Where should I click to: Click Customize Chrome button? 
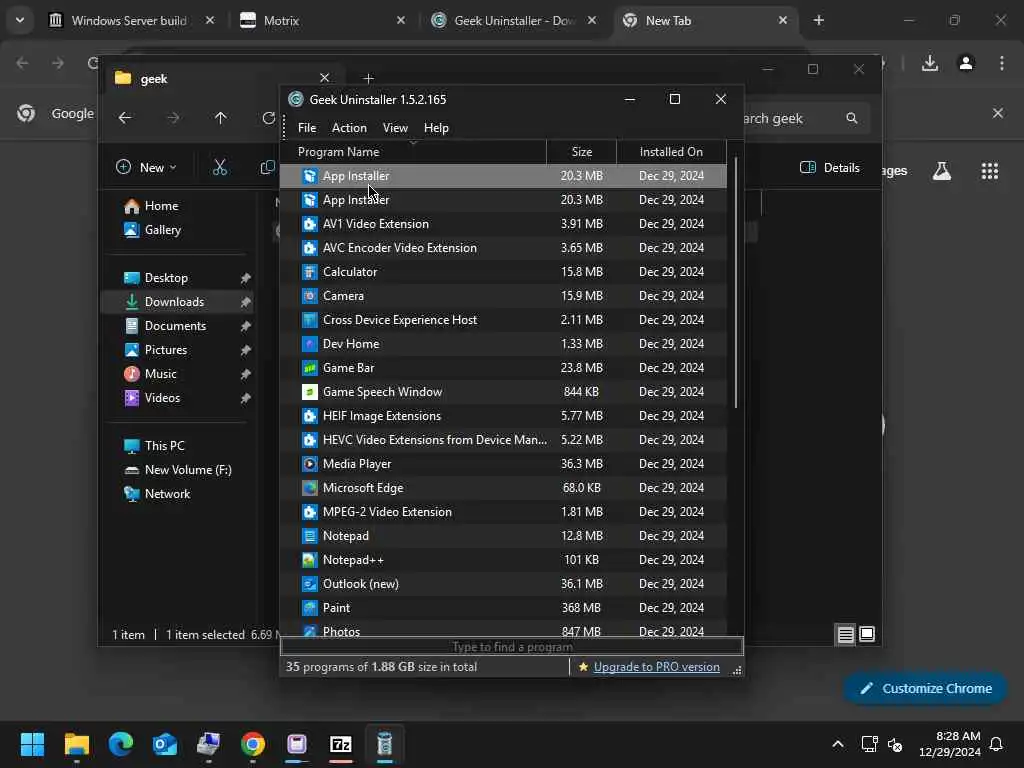coord(925,688)
